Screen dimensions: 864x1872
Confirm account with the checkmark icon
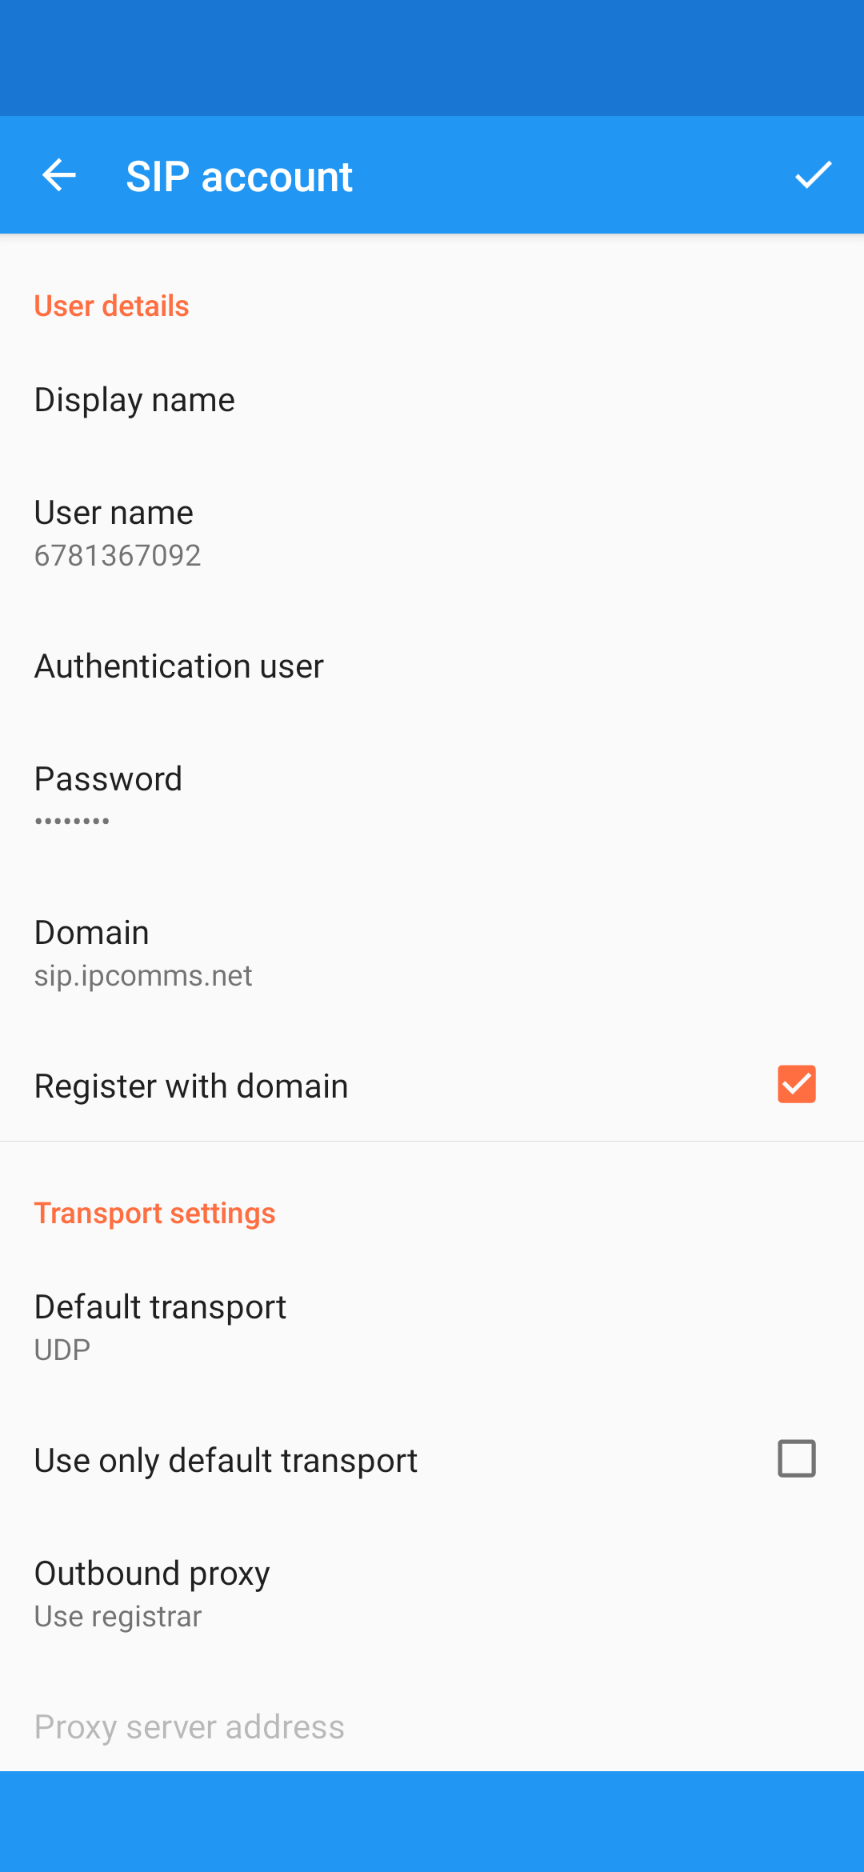point(813,176)
